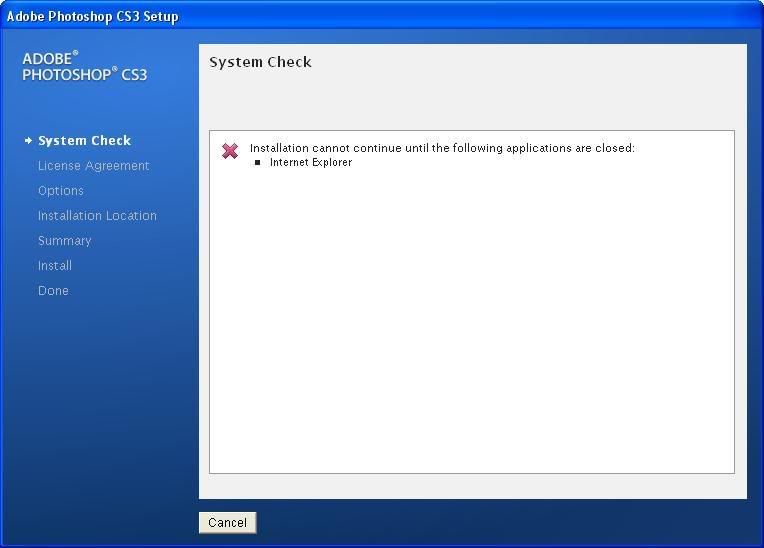Image resolution: width=764 pixels, height=548 pixels.
Task: Click the Adobe Photoshop CS3 logo text
Action: point(85,66)
